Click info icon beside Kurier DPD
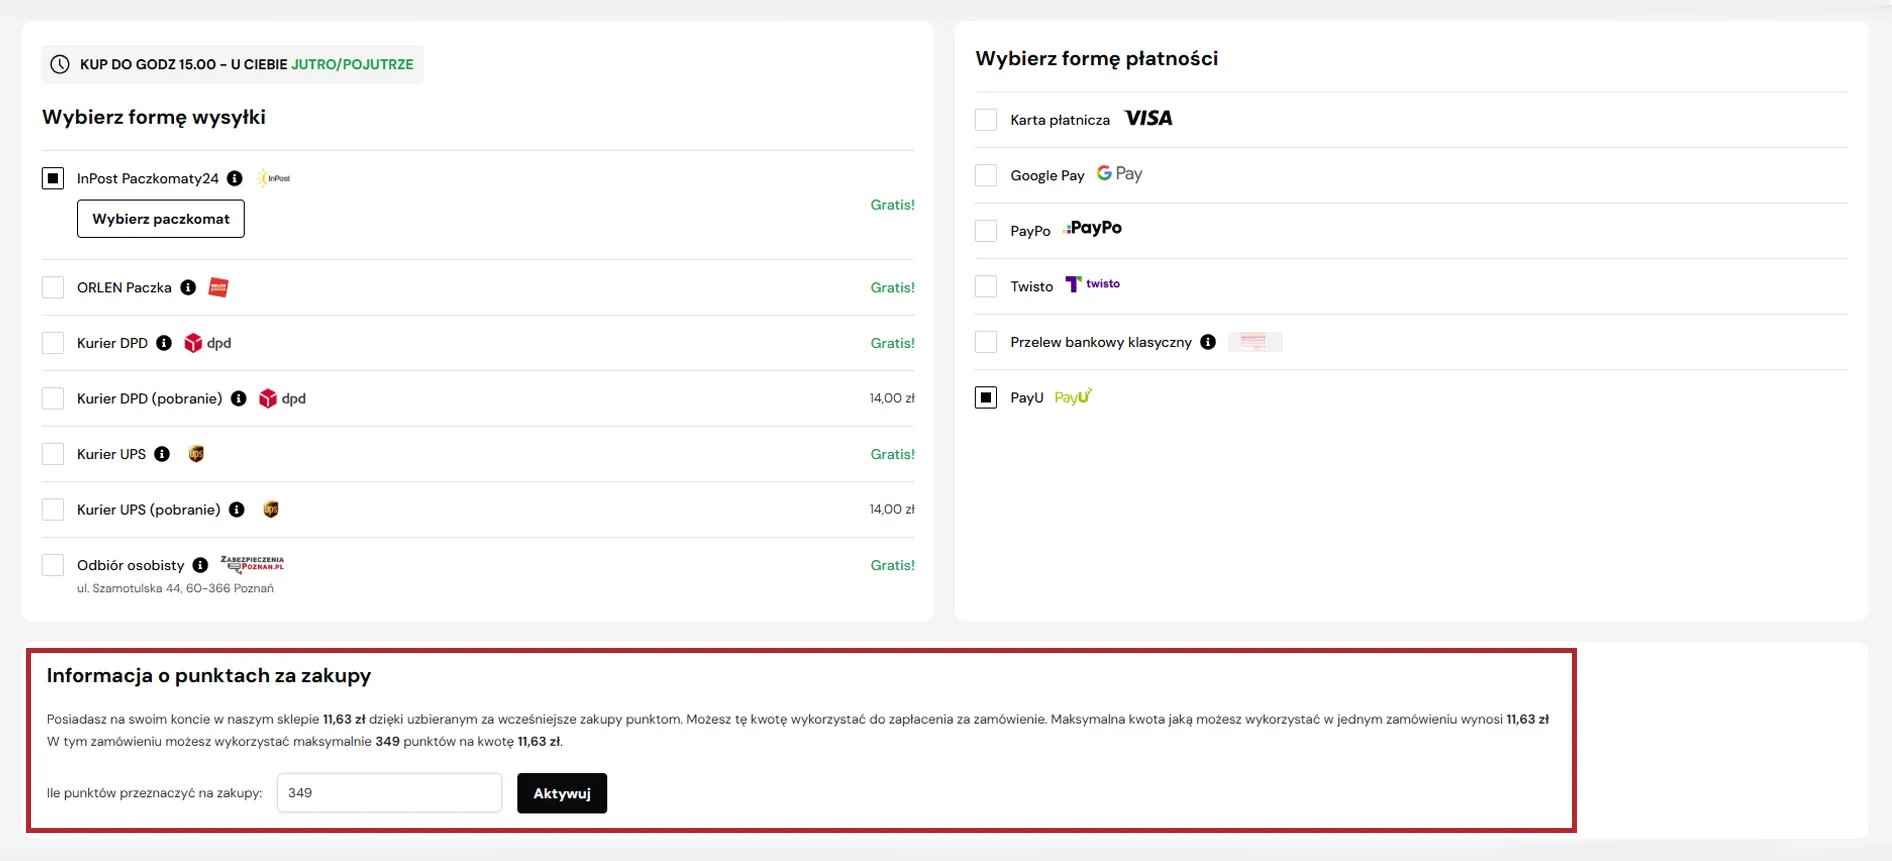Screen dimensions: 1892x861 coord(164,343)
